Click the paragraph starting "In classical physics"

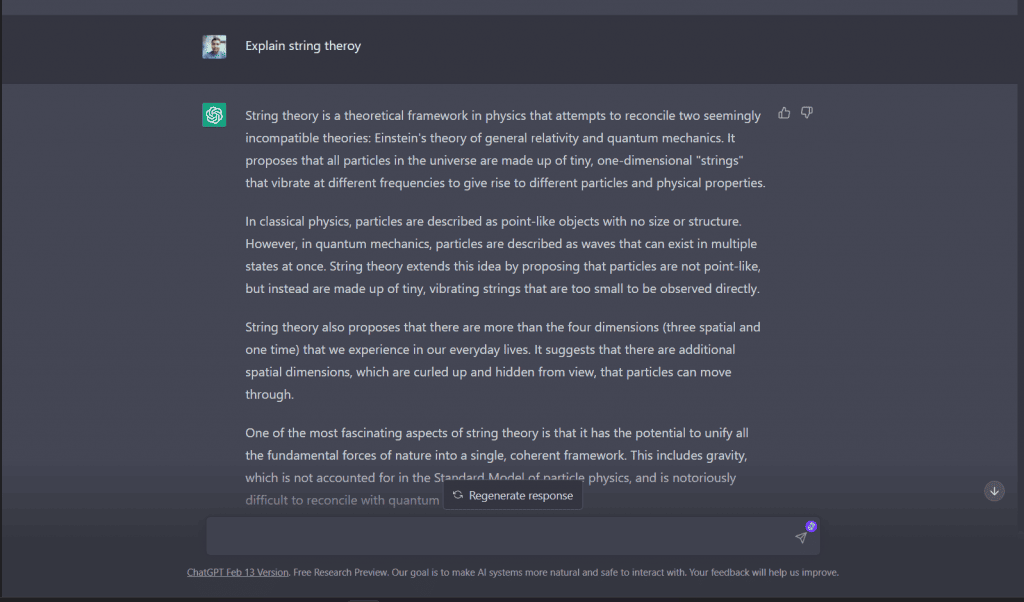[x=503, y=254]
